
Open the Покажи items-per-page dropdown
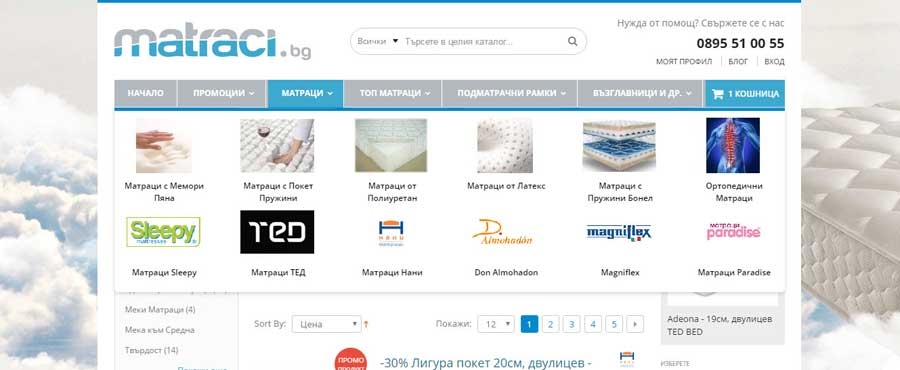pos(496,324)
